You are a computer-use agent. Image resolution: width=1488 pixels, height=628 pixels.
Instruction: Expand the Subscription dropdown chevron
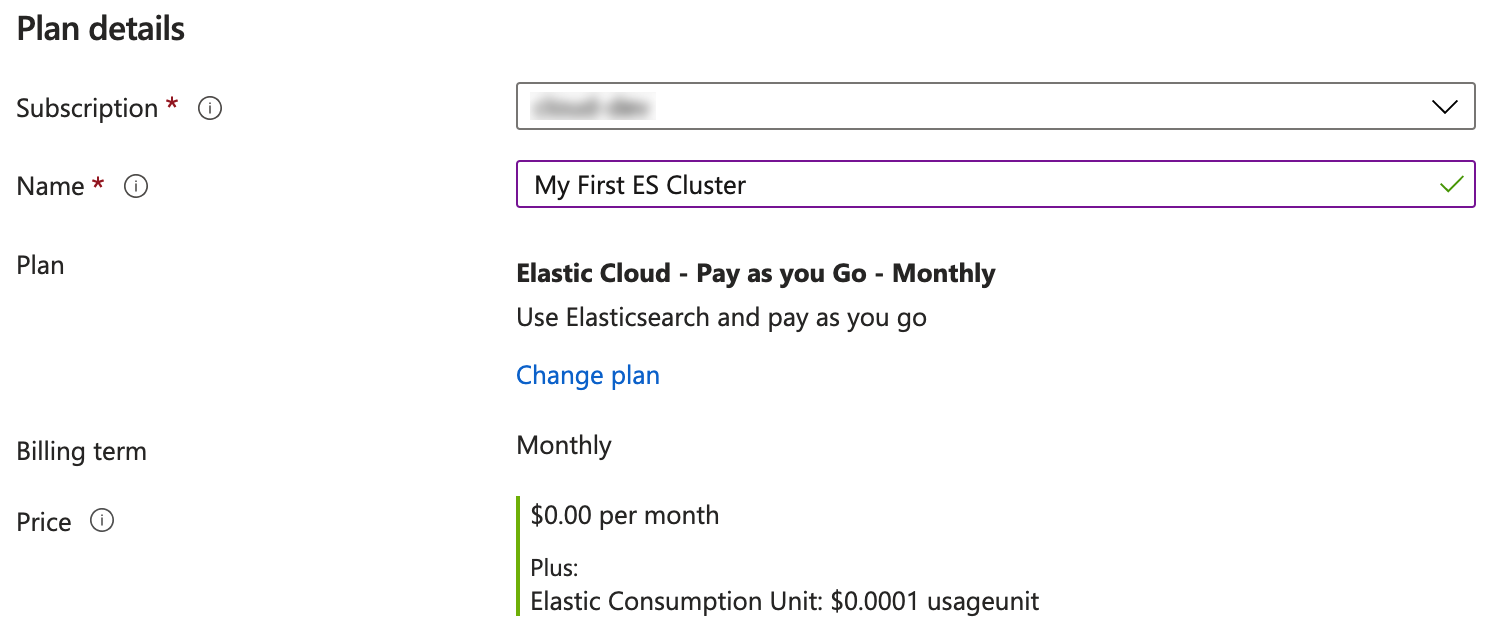click(x=1445, y=107)
